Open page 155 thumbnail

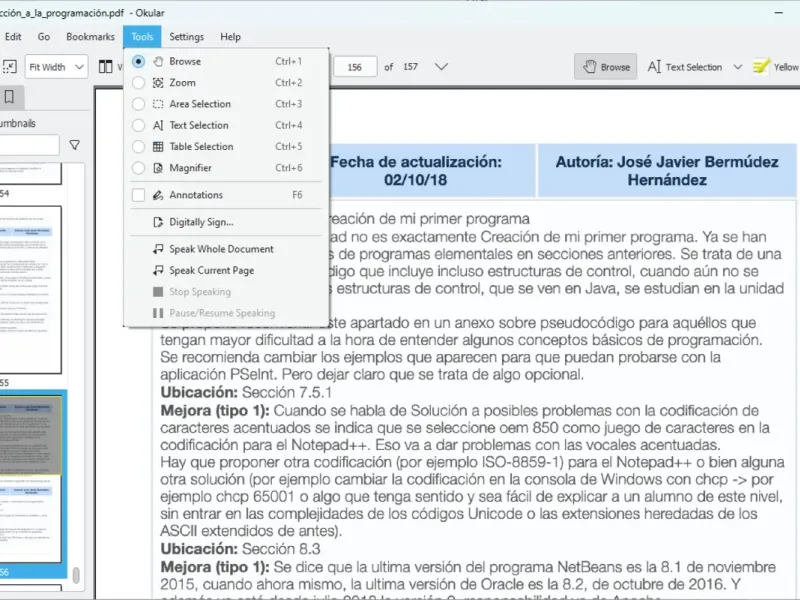tap(31, 290)
